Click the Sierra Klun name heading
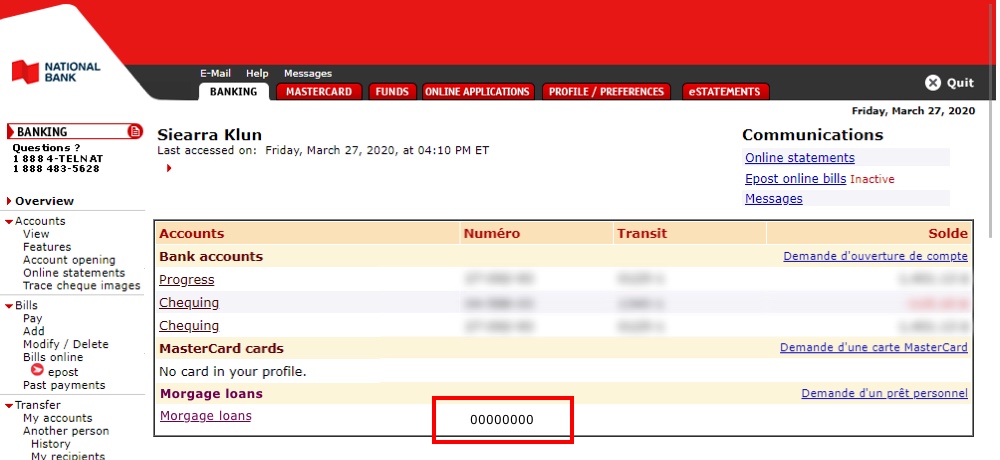 pos(210,135)
